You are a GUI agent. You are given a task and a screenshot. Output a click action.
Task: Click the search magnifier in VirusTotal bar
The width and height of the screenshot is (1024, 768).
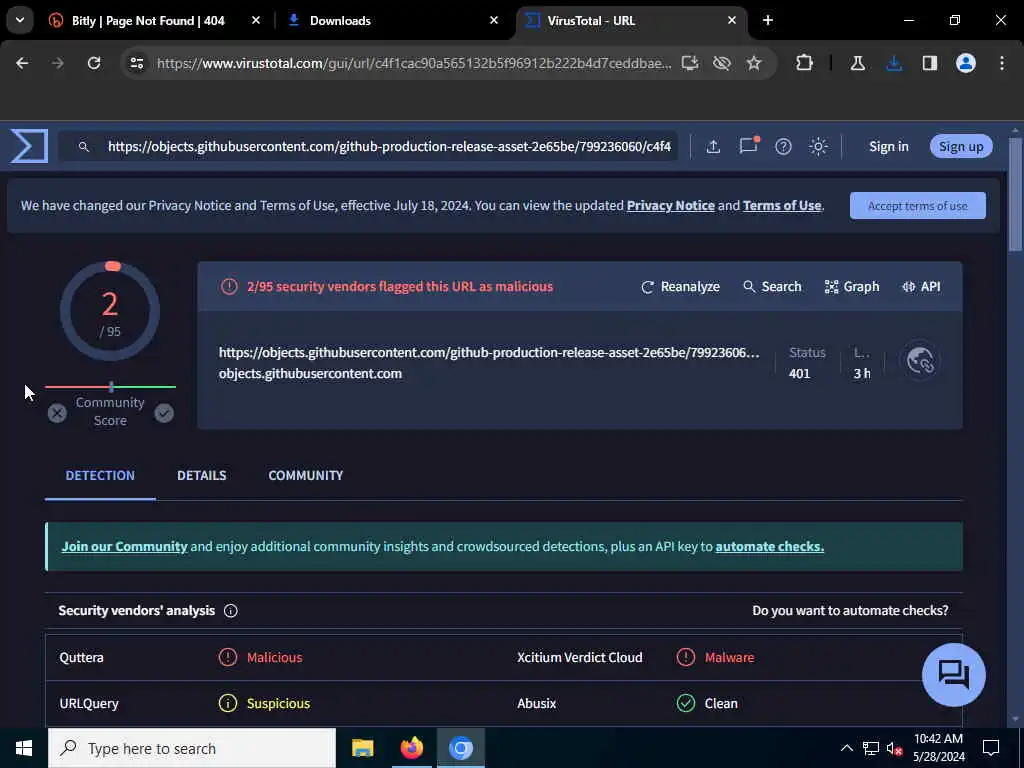[84, 146]
